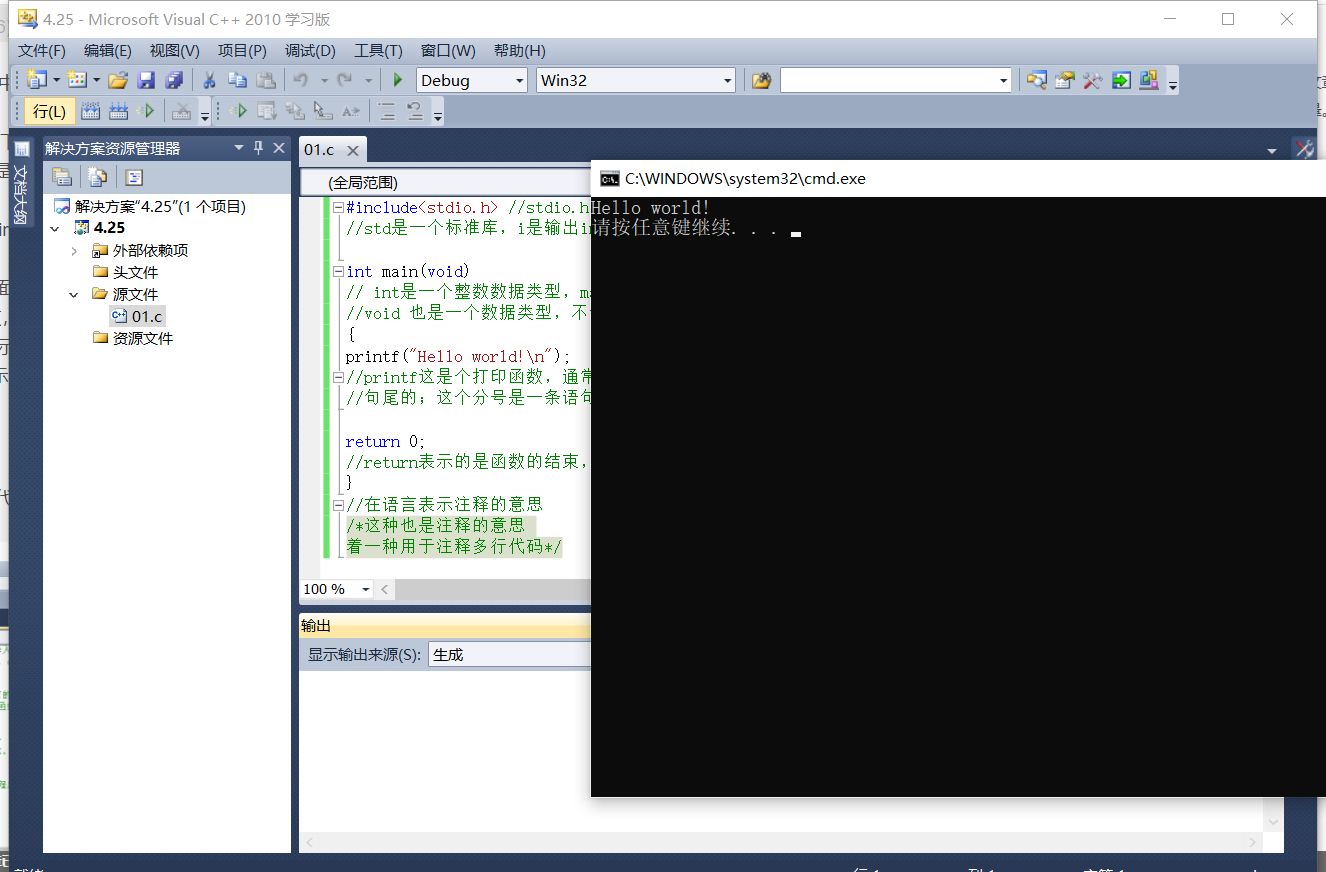Select 01.c in the Solution Explorer tree
1326x872 pixels.
146,316
